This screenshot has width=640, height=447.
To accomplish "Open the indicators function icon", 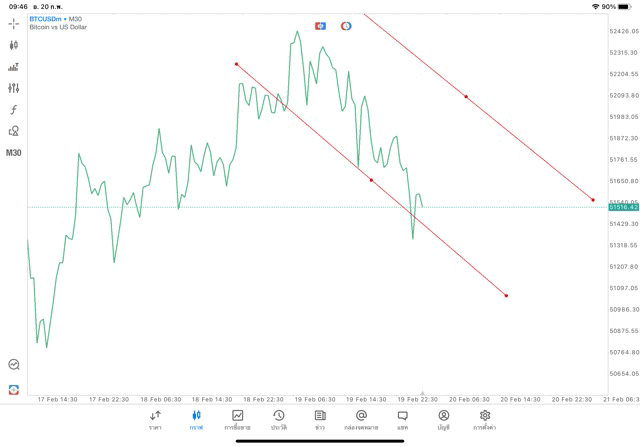I will [14, 110].
